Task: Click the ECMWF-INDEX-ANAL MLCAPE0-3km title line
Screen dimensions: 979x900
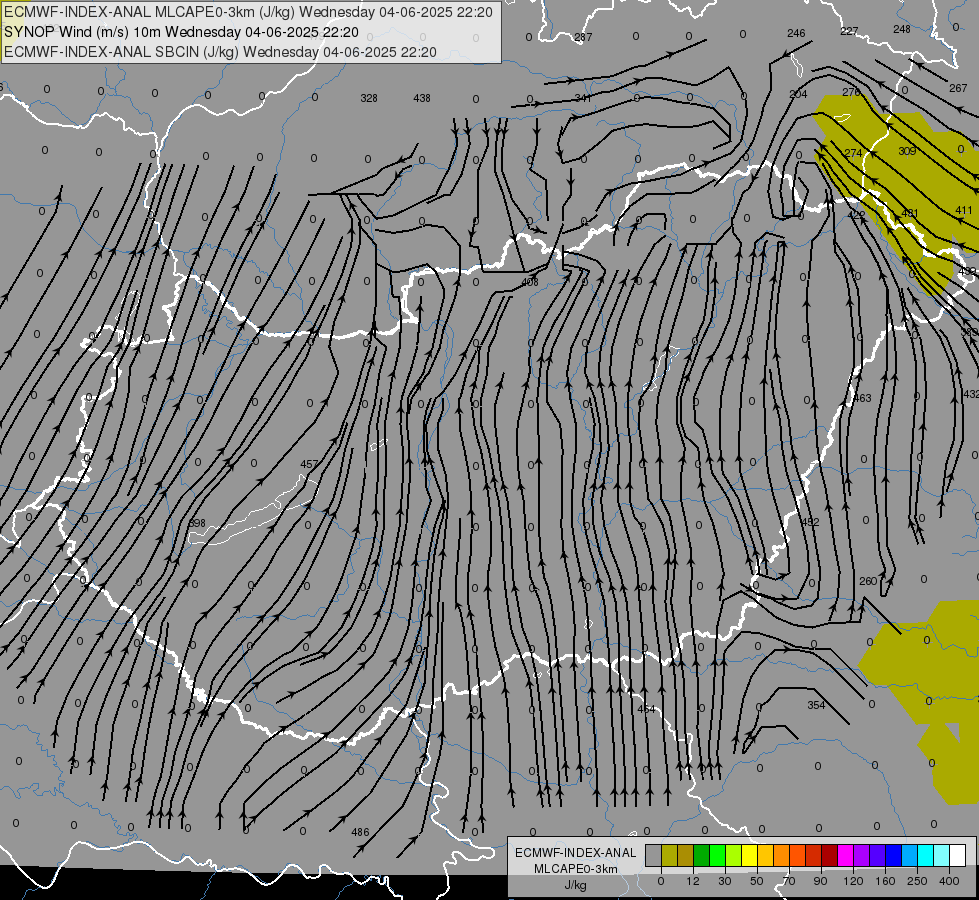Action: coord(248,12)
